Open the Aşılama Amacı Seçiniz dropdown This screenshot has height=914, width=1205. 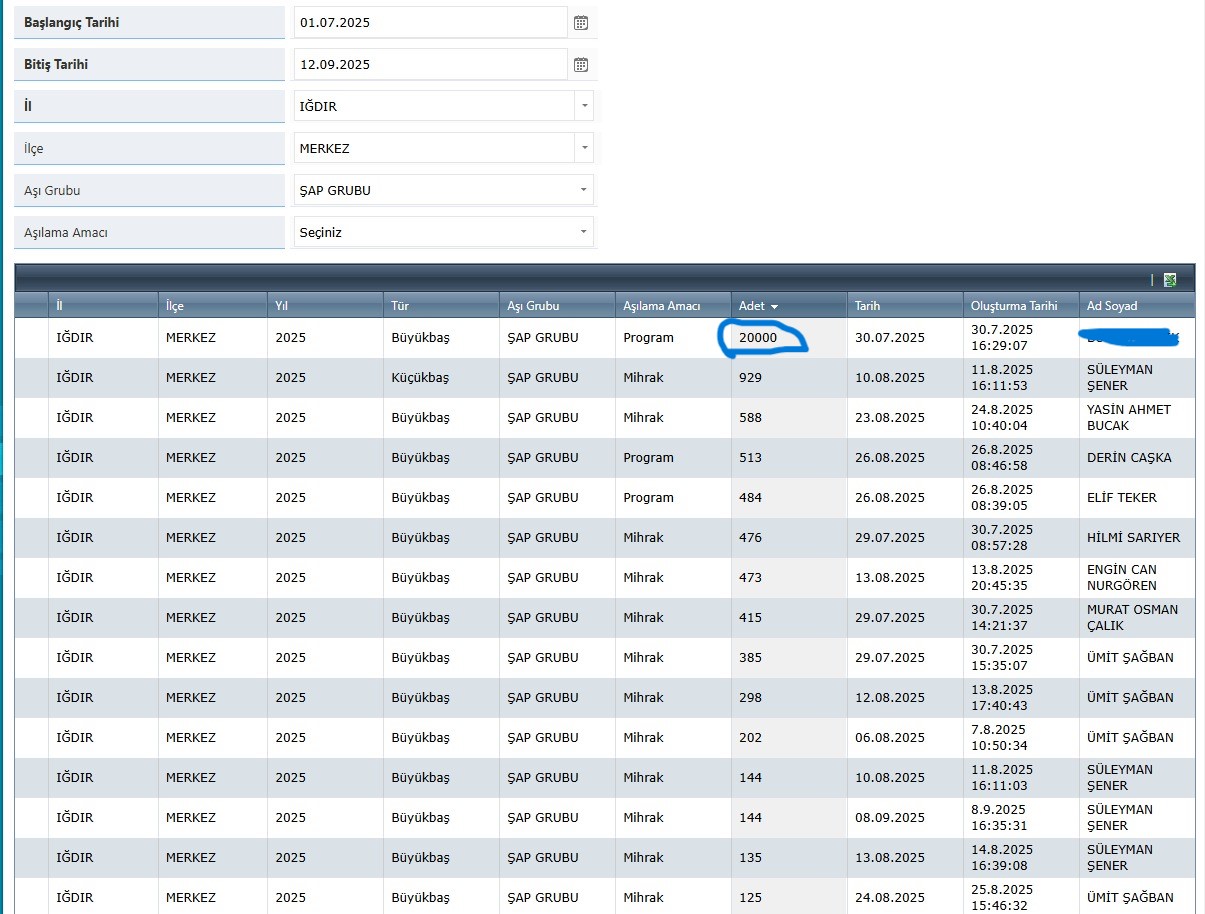coord(583,232)
